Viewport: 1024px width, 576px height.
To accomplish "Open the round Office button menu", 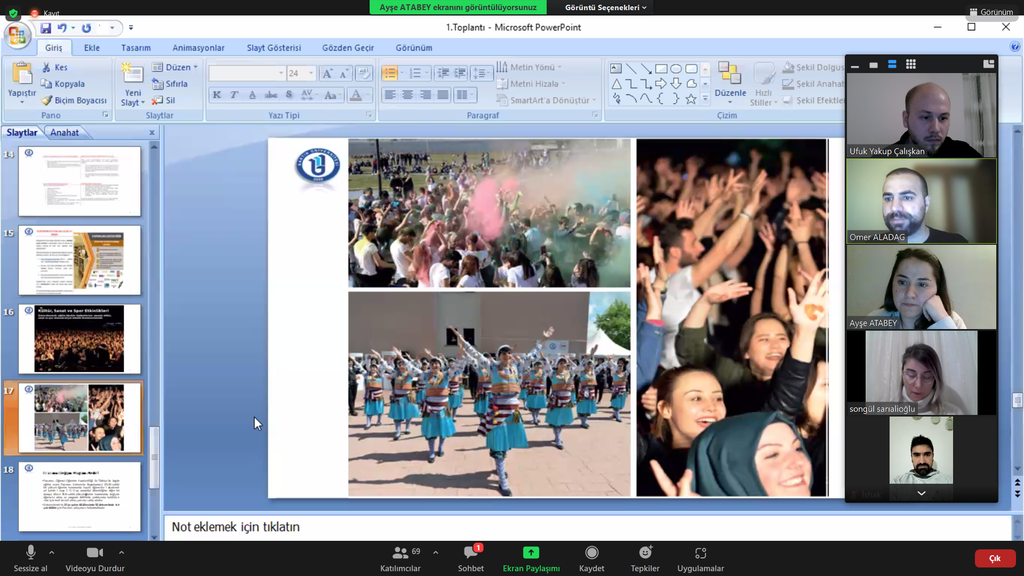I will [18, 35].
